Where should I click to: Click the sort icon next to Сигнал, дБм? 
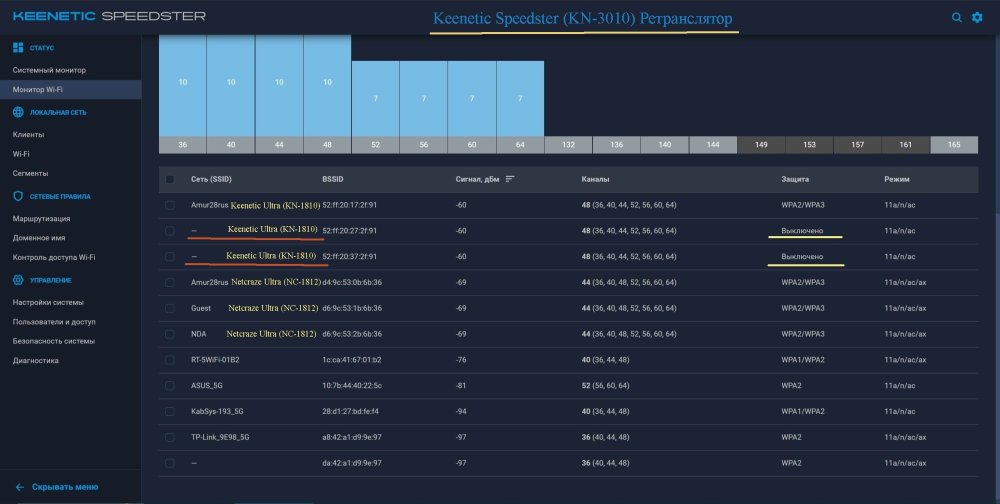tap(510, 179)
